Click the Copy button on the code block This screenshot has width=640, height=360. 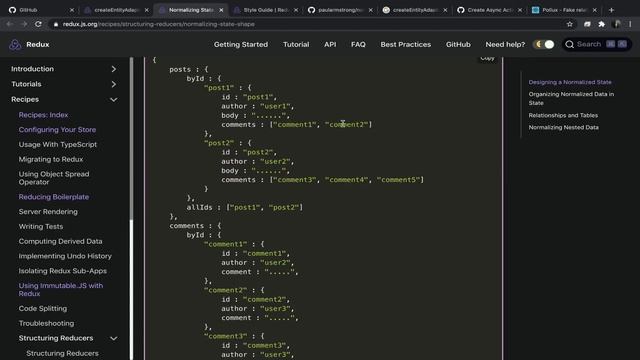pyautogui.click(x=487, y=58)
